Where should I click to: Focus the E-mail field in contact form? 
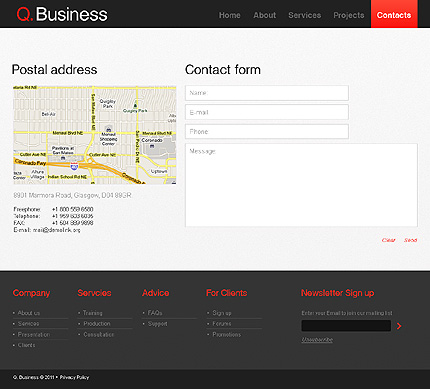click(x=267, y=112)
